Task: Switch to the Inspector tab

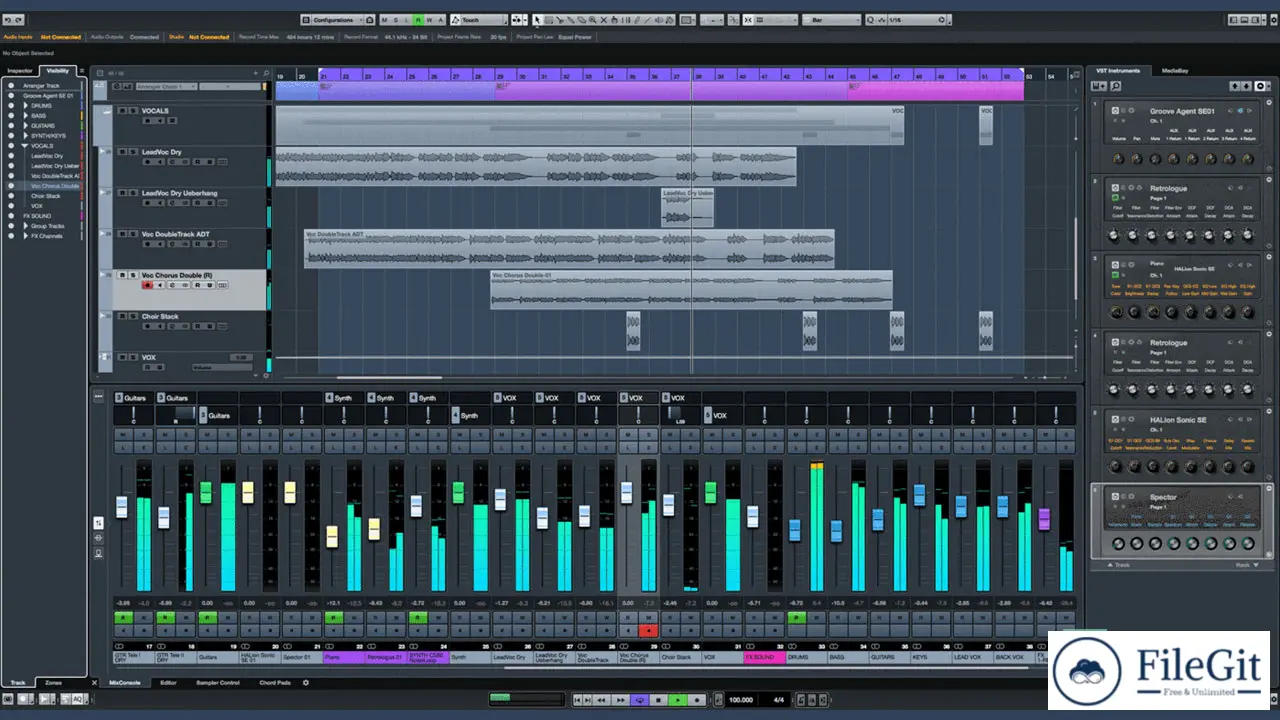Action: click(20, 71)
